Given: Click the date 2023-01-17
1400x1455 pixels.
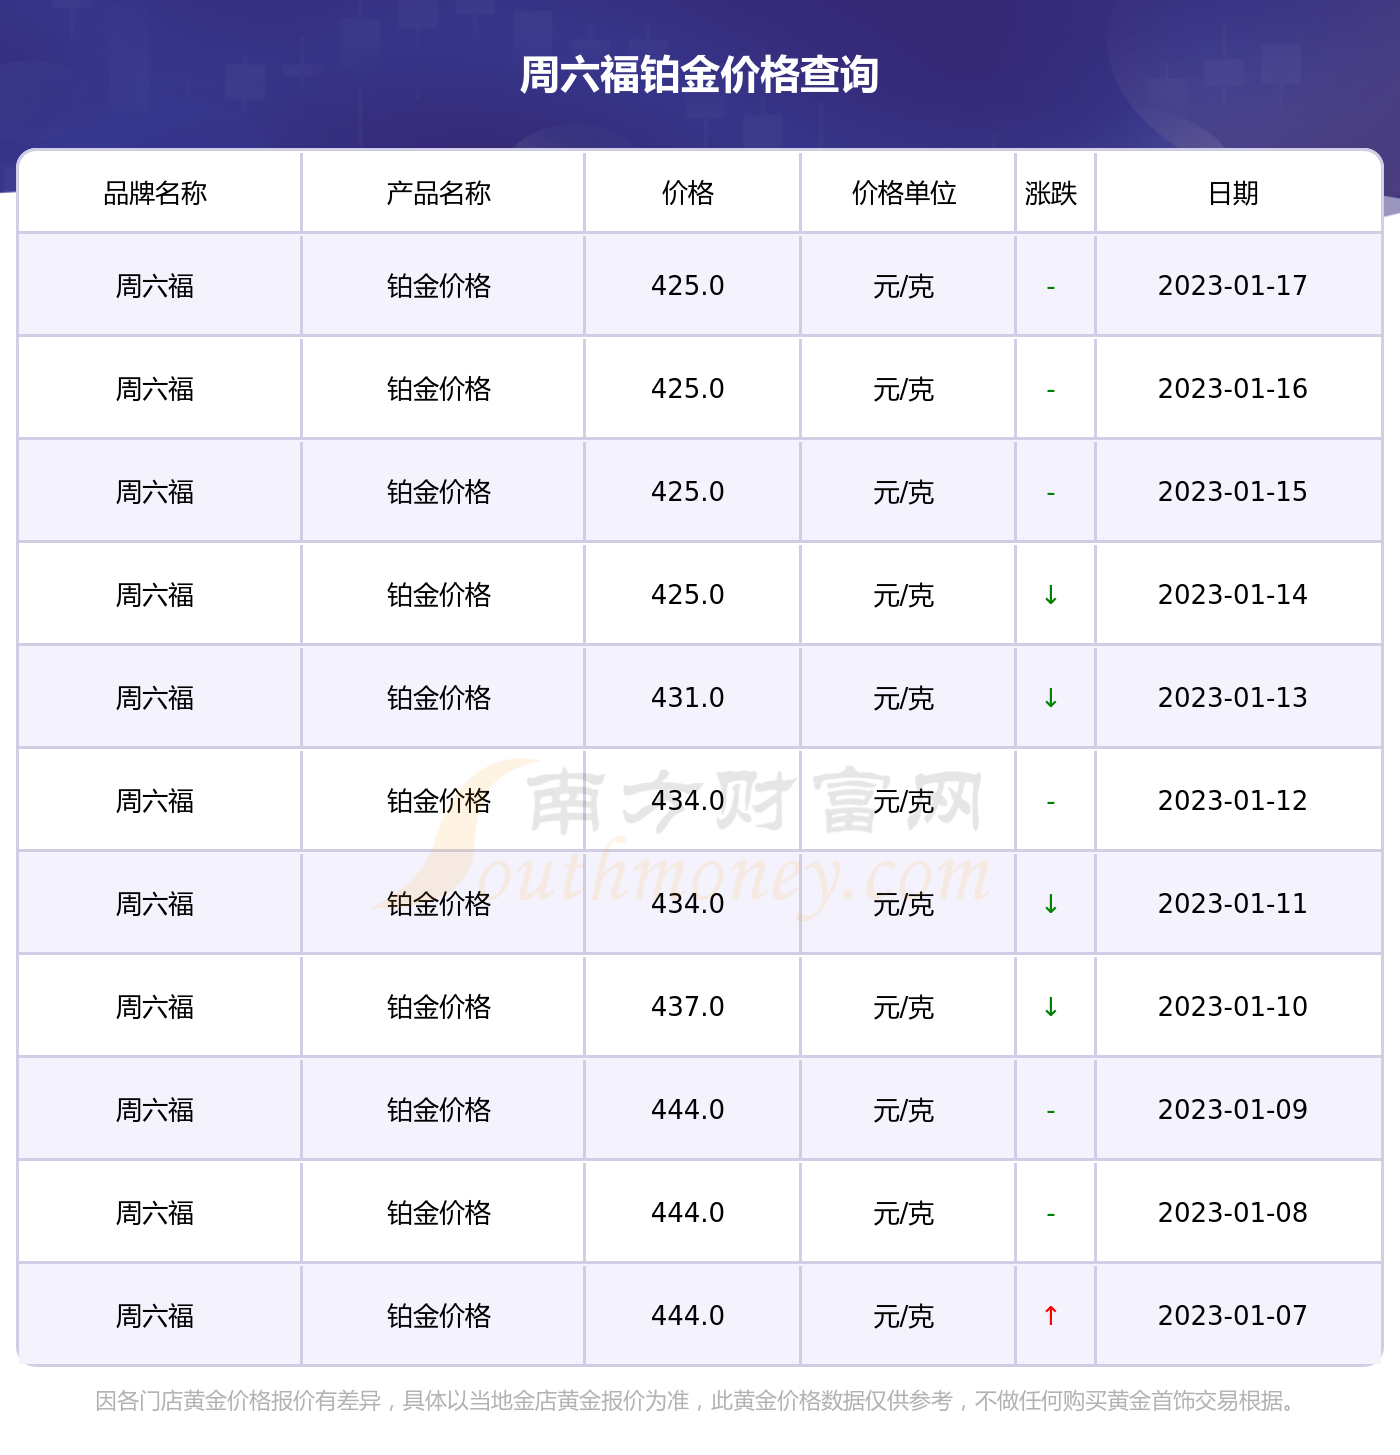Looking at the screenshot, I should click(1233, 286).
